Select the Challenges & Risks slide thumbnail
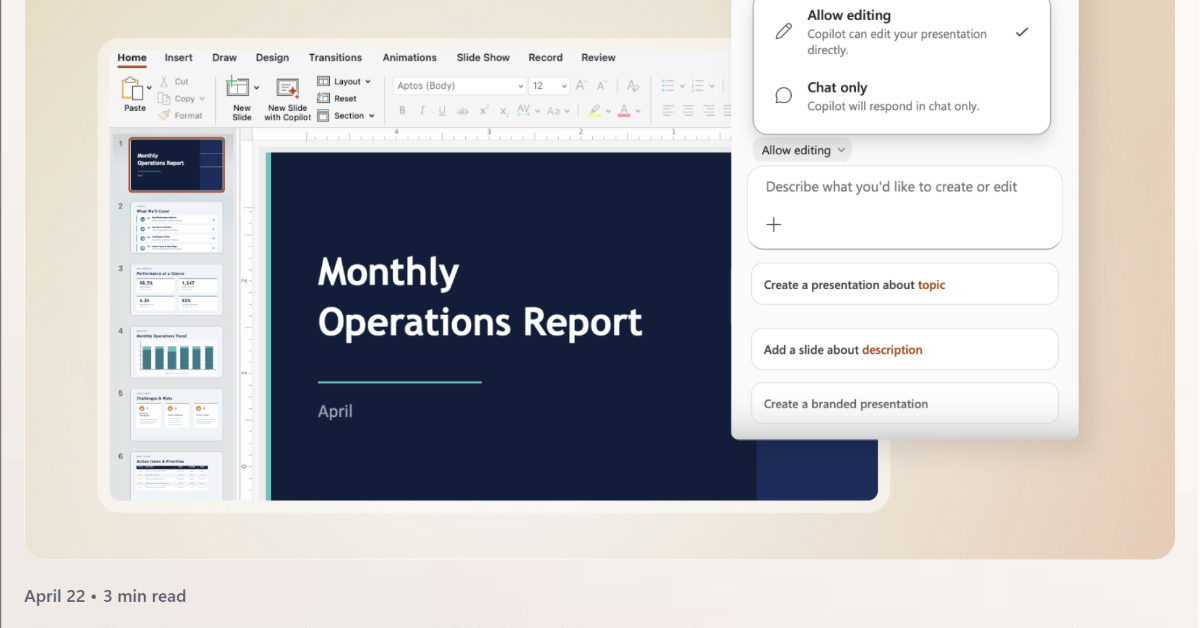1200x628 pixels. point(177,415)
